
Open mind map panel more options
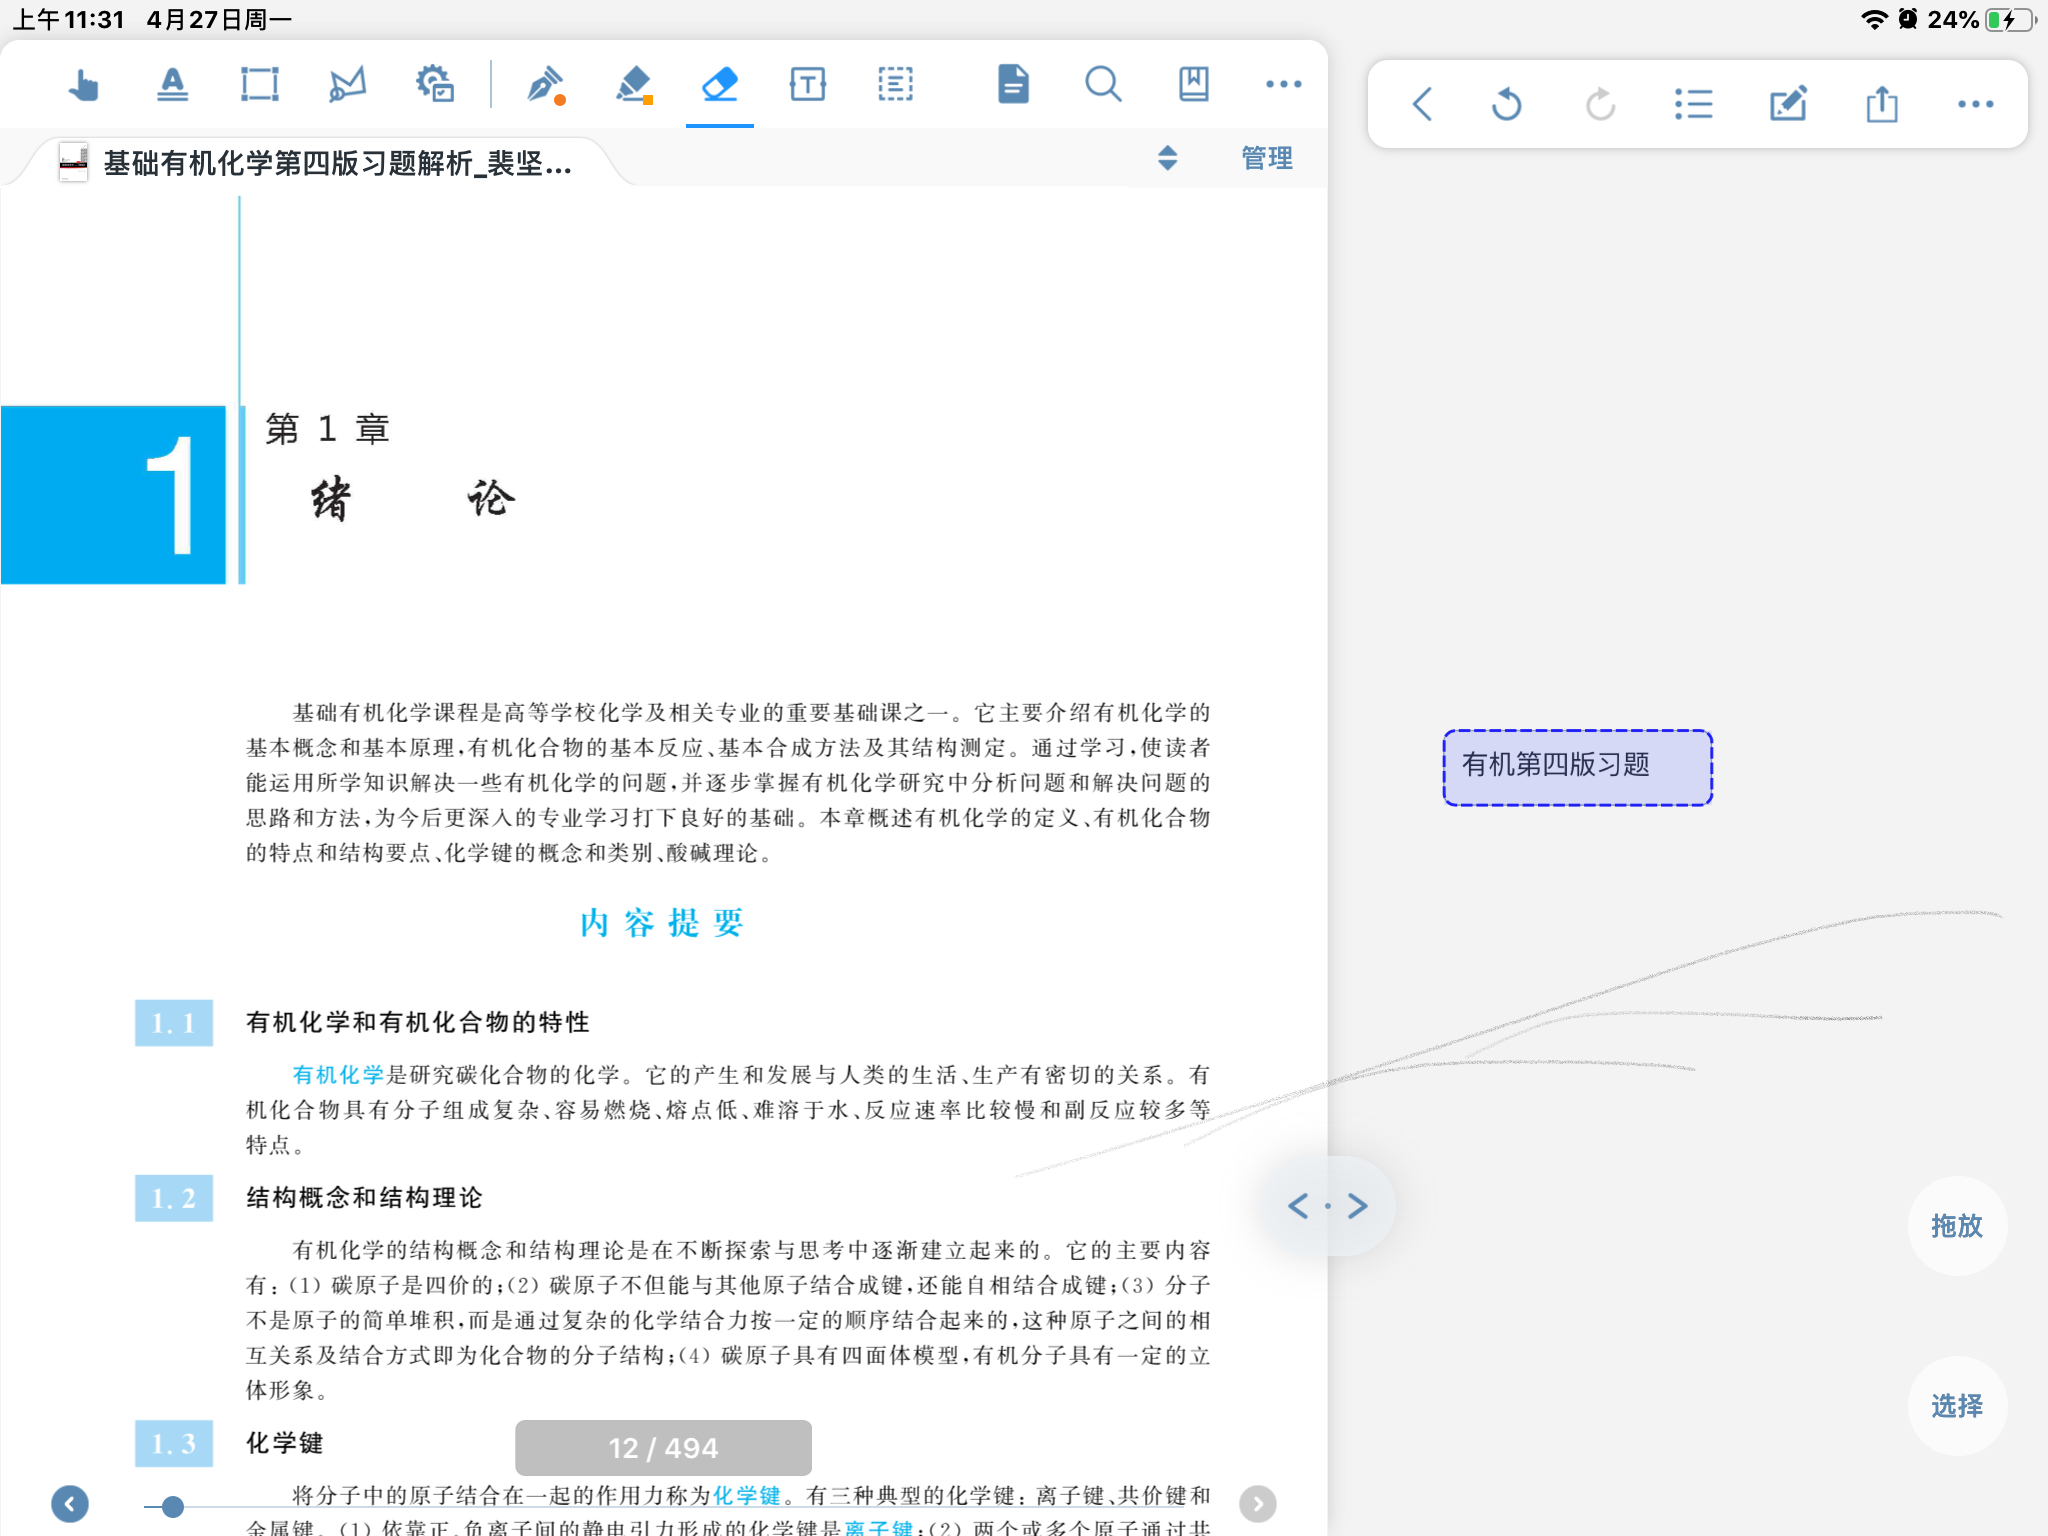pos(1975,104)
